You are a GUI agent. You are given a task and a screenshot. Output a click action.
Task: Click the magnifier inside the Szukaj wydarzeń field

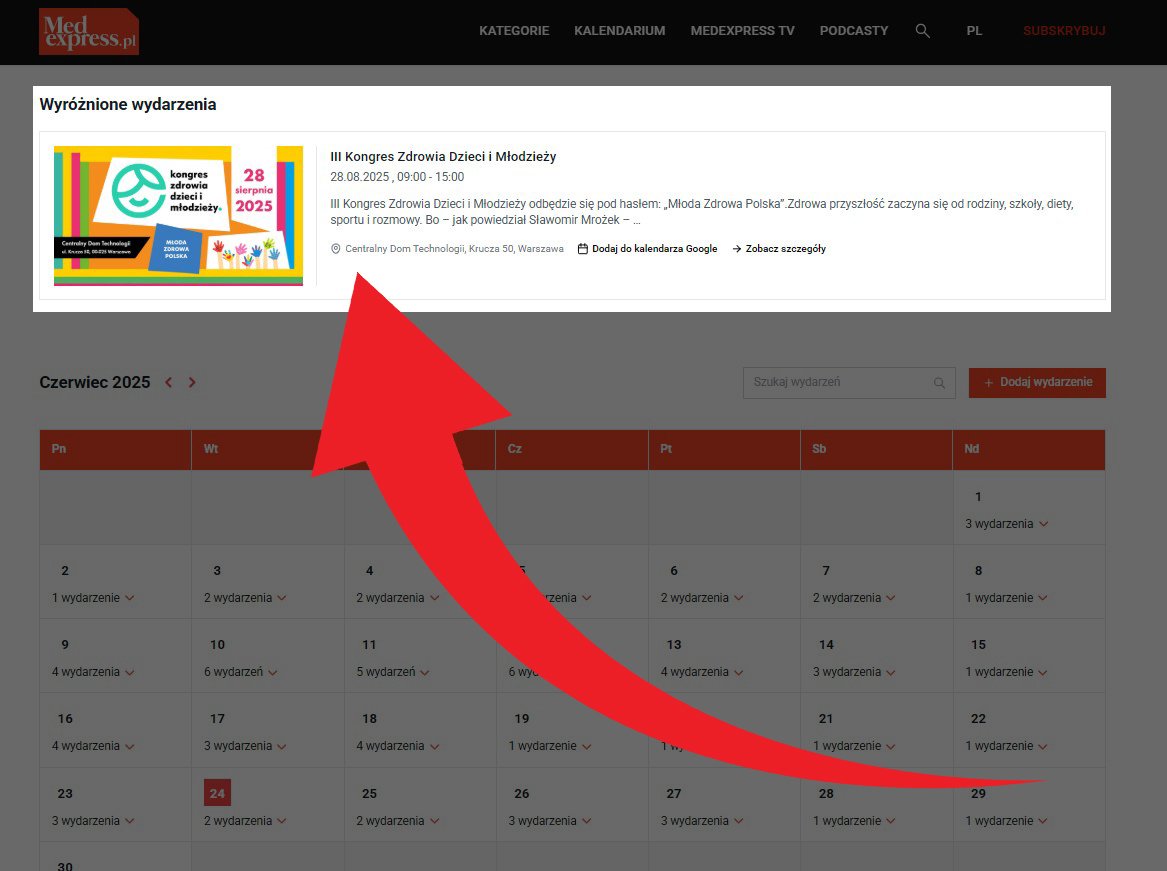tap(939, 383)
